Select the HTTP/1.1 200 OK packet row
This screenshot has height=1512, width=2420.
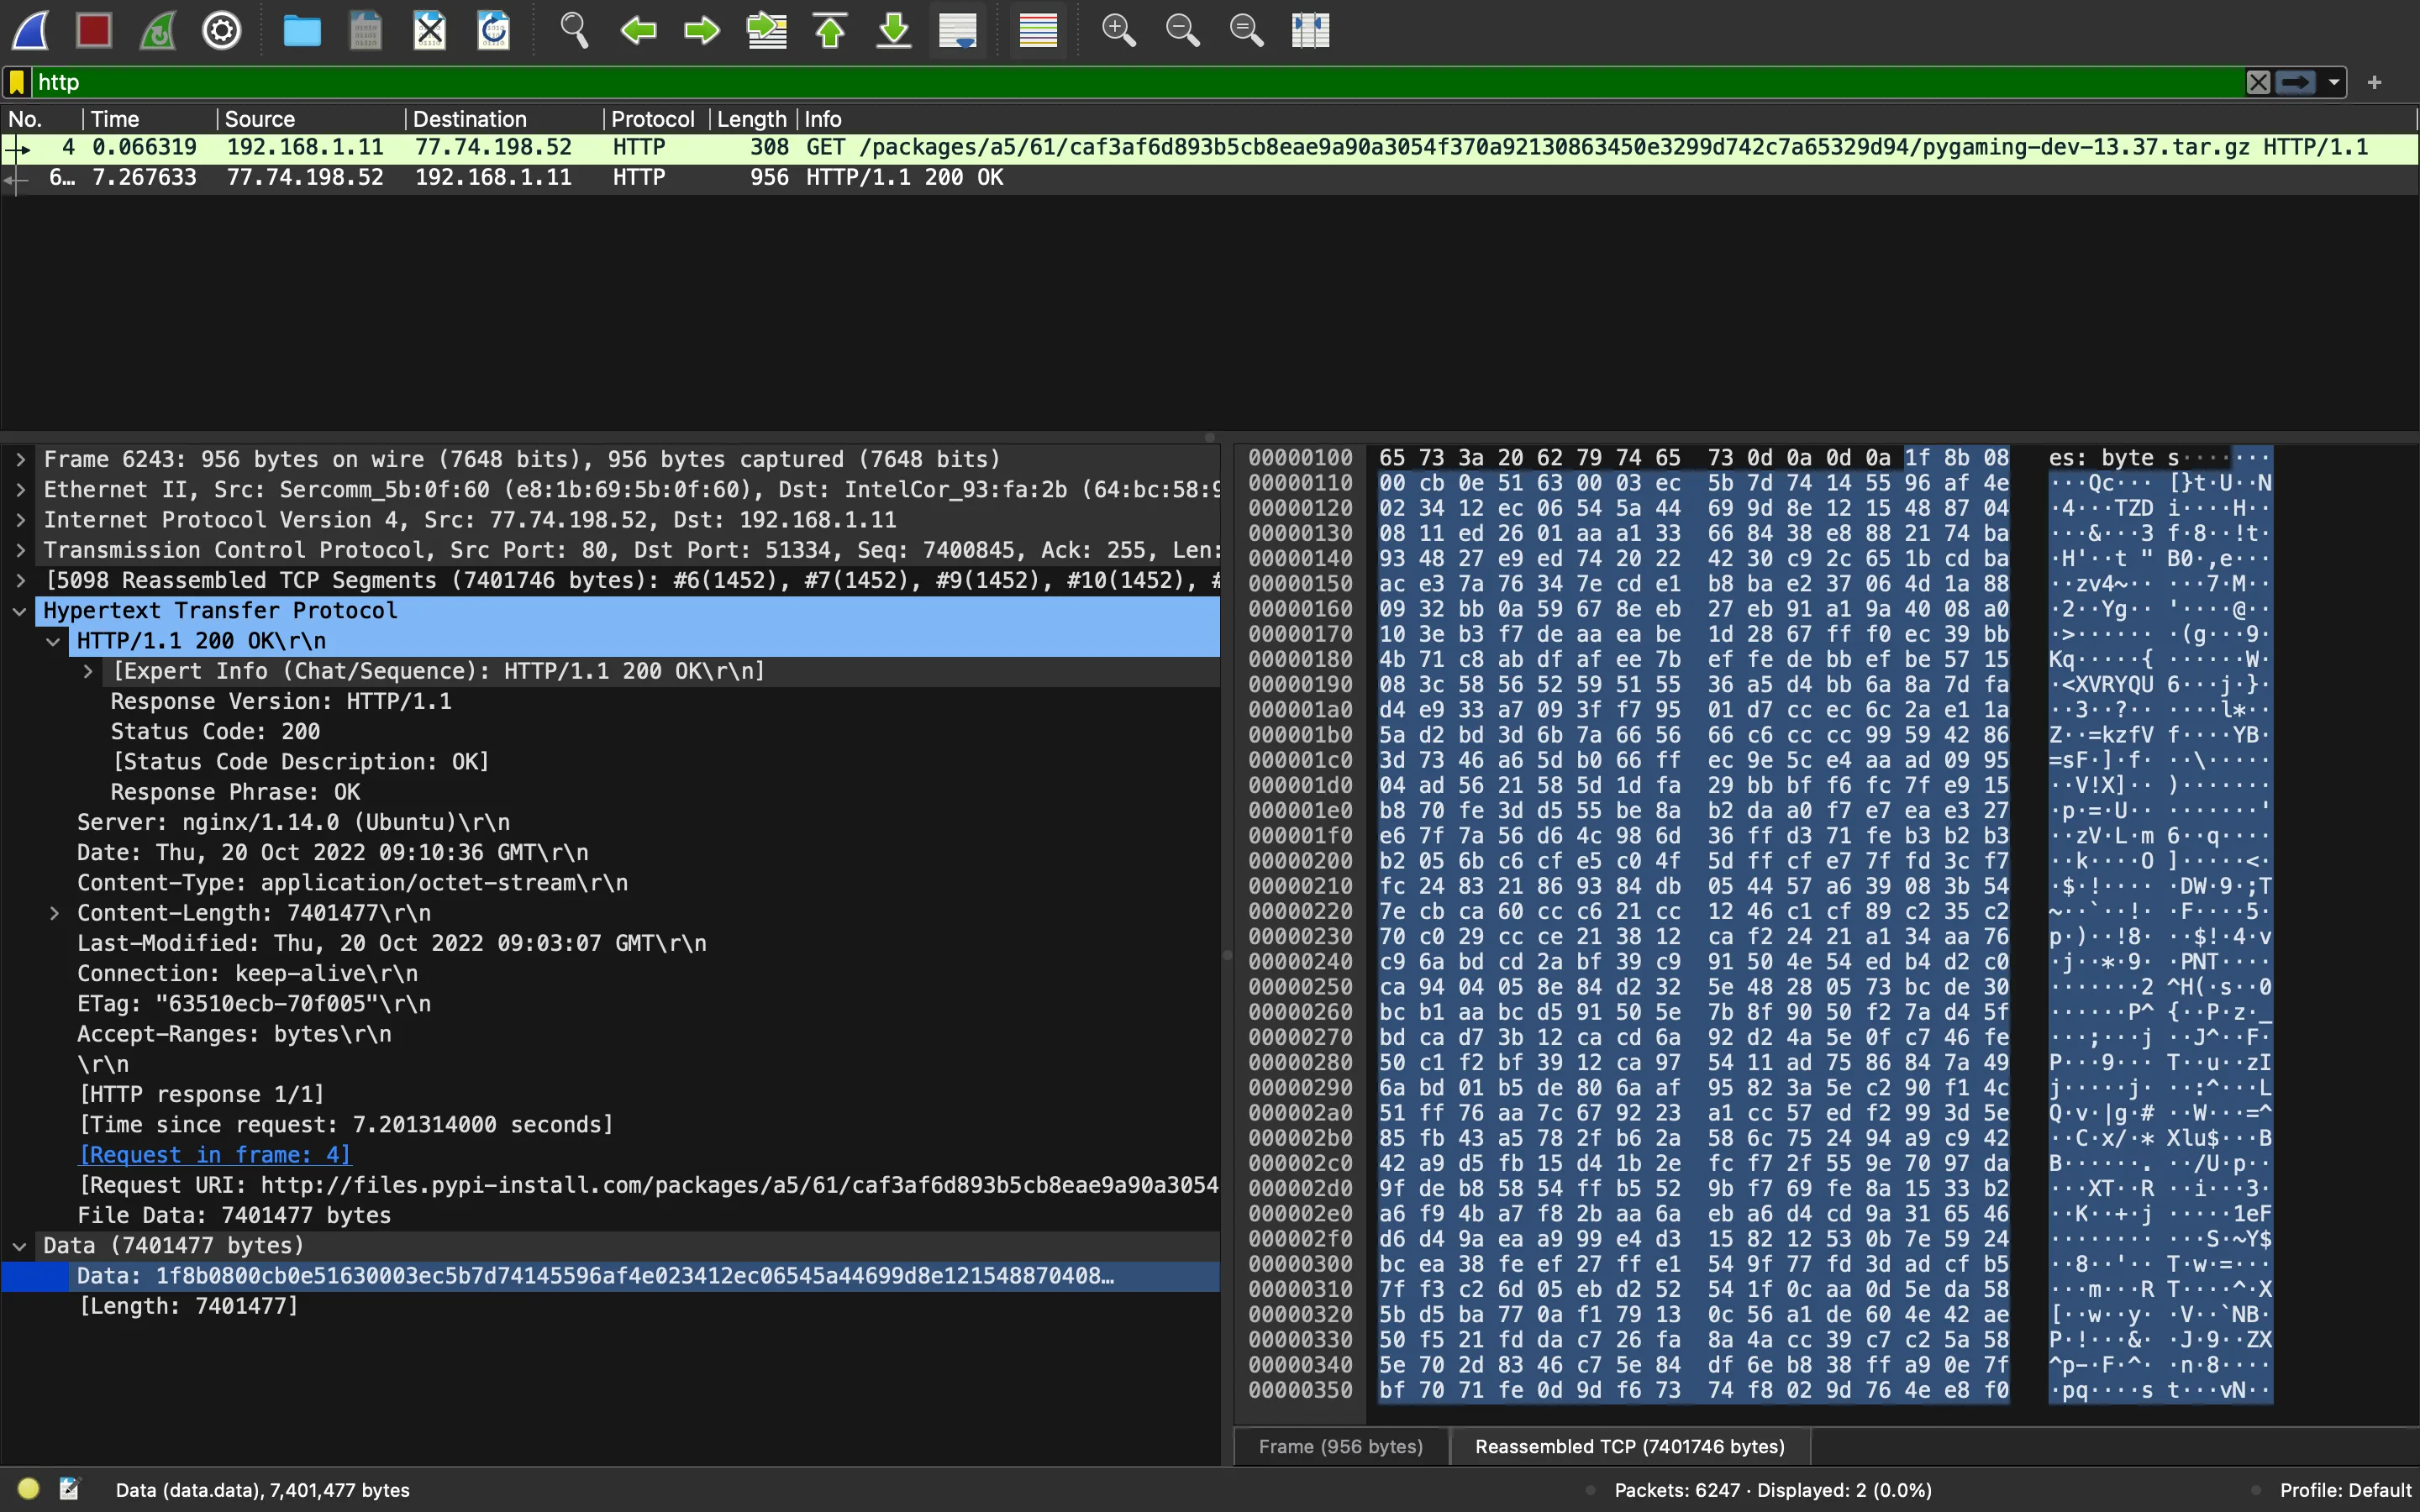pyautogui.click(x=1210, y=178)
